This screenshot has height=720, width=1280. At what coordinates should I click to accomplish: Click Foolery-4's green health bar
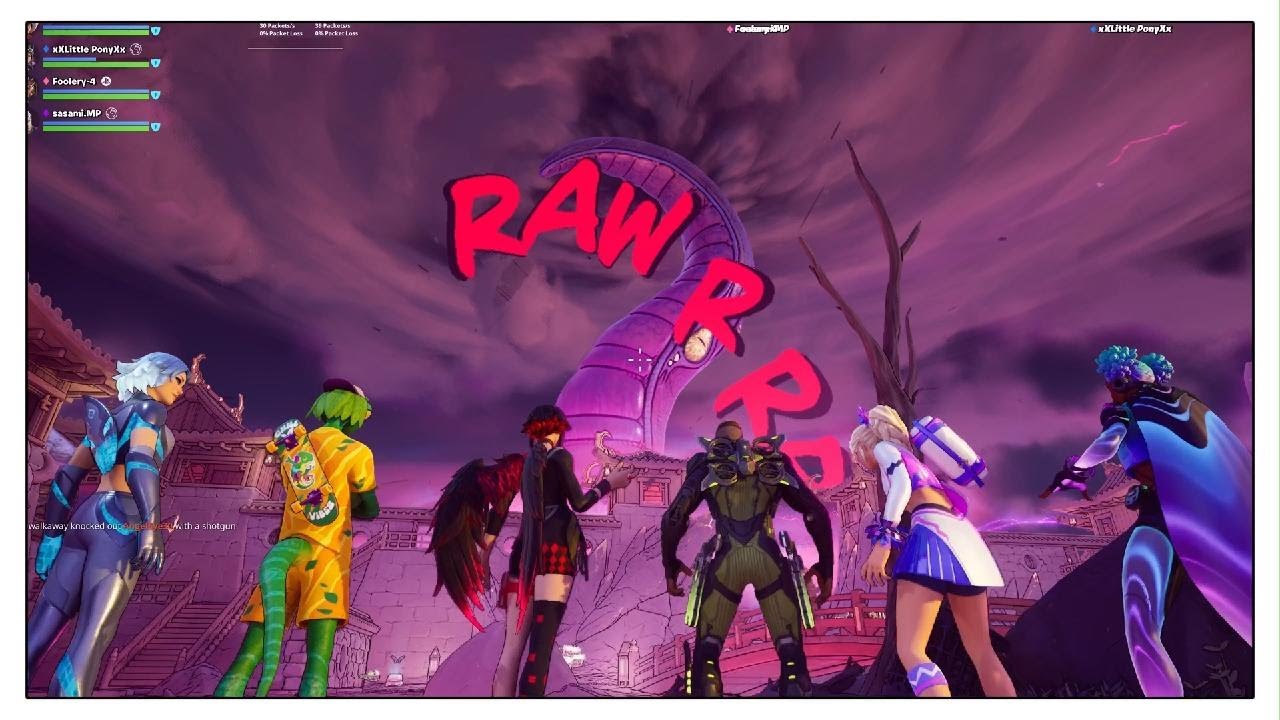[x=96, y=97]
